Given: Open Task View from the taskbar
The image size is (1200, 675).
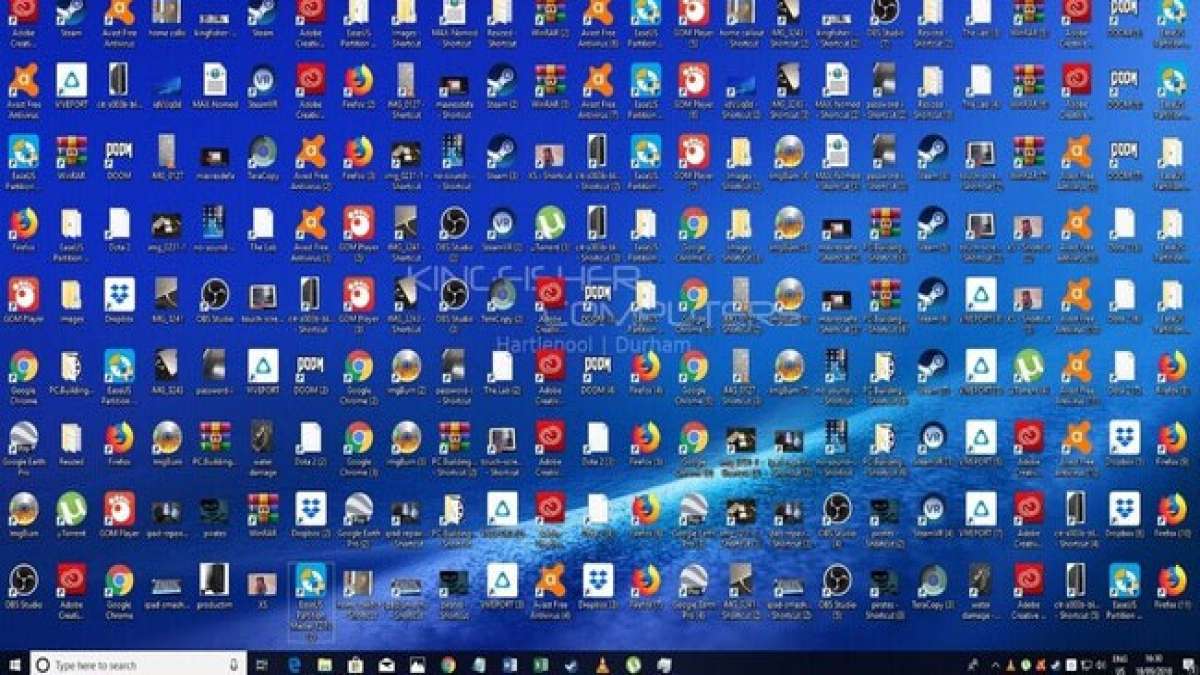Looking at the screenshot, I should tap(264, 664).
